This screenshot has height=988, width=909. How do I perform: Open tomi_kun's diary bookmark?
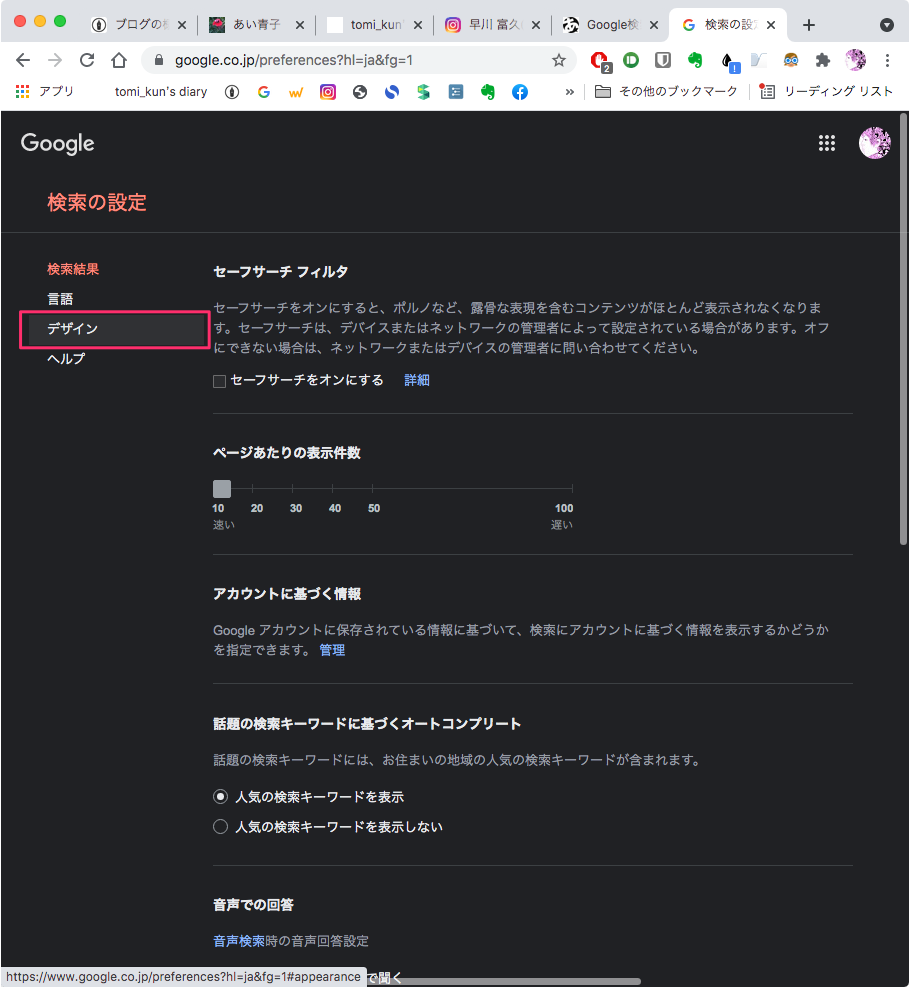(x=161, y=92)
